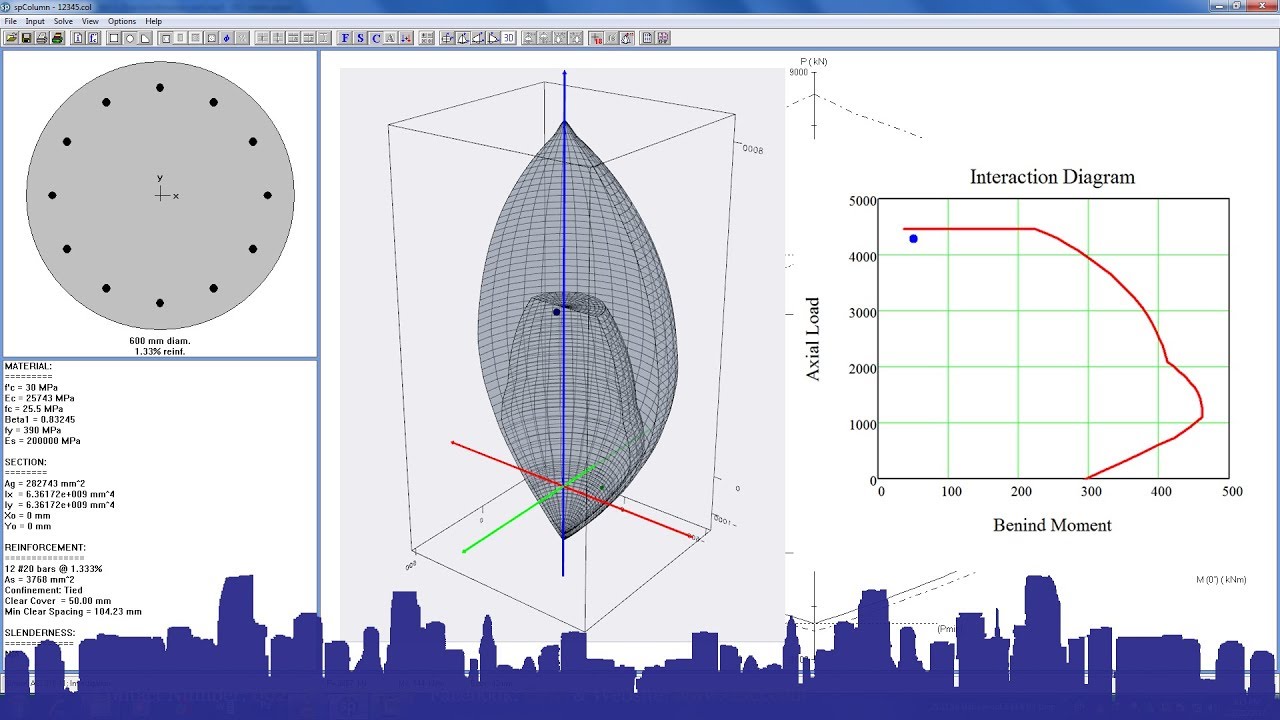Viewport: 1280px width, 720px height.
Task: Select the service loads S icon
Action: (x=361, y=38)
